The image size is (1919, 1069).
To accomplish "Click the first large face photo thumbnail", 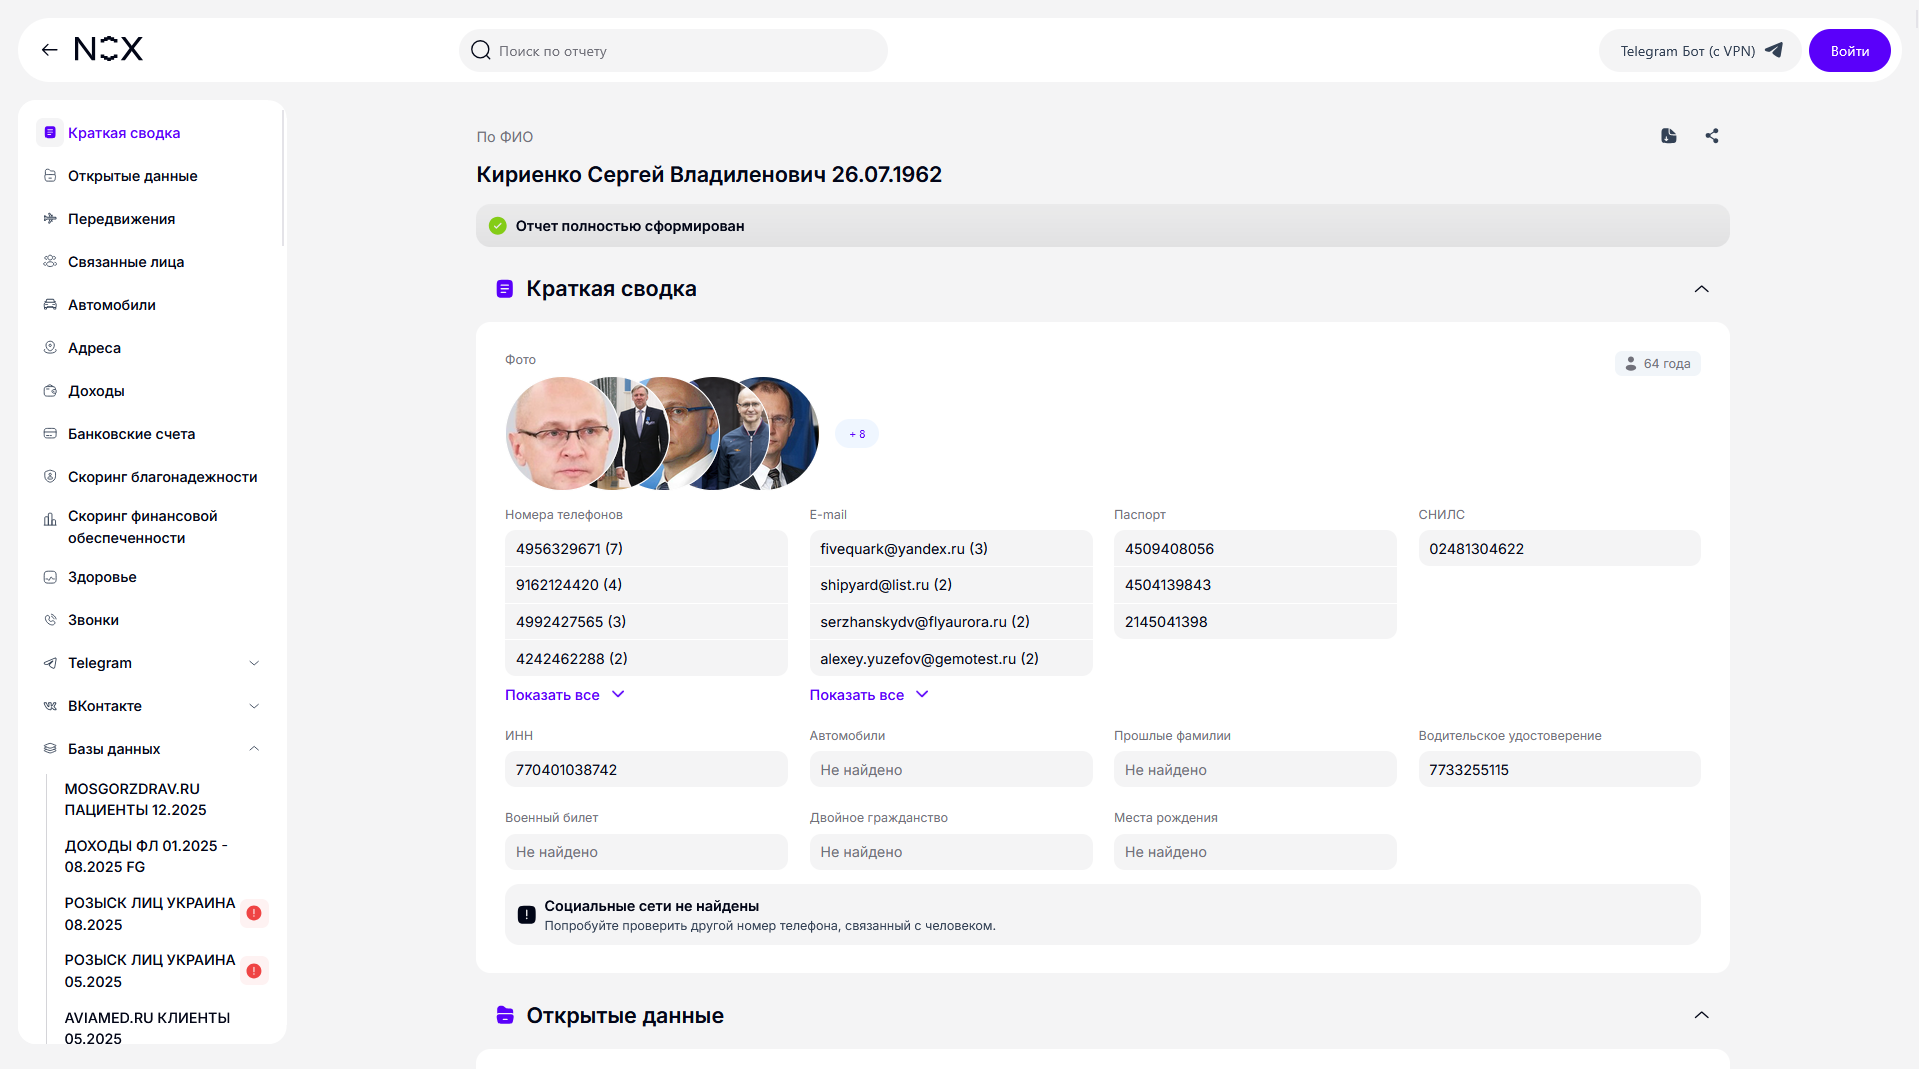I will (562, 434).
